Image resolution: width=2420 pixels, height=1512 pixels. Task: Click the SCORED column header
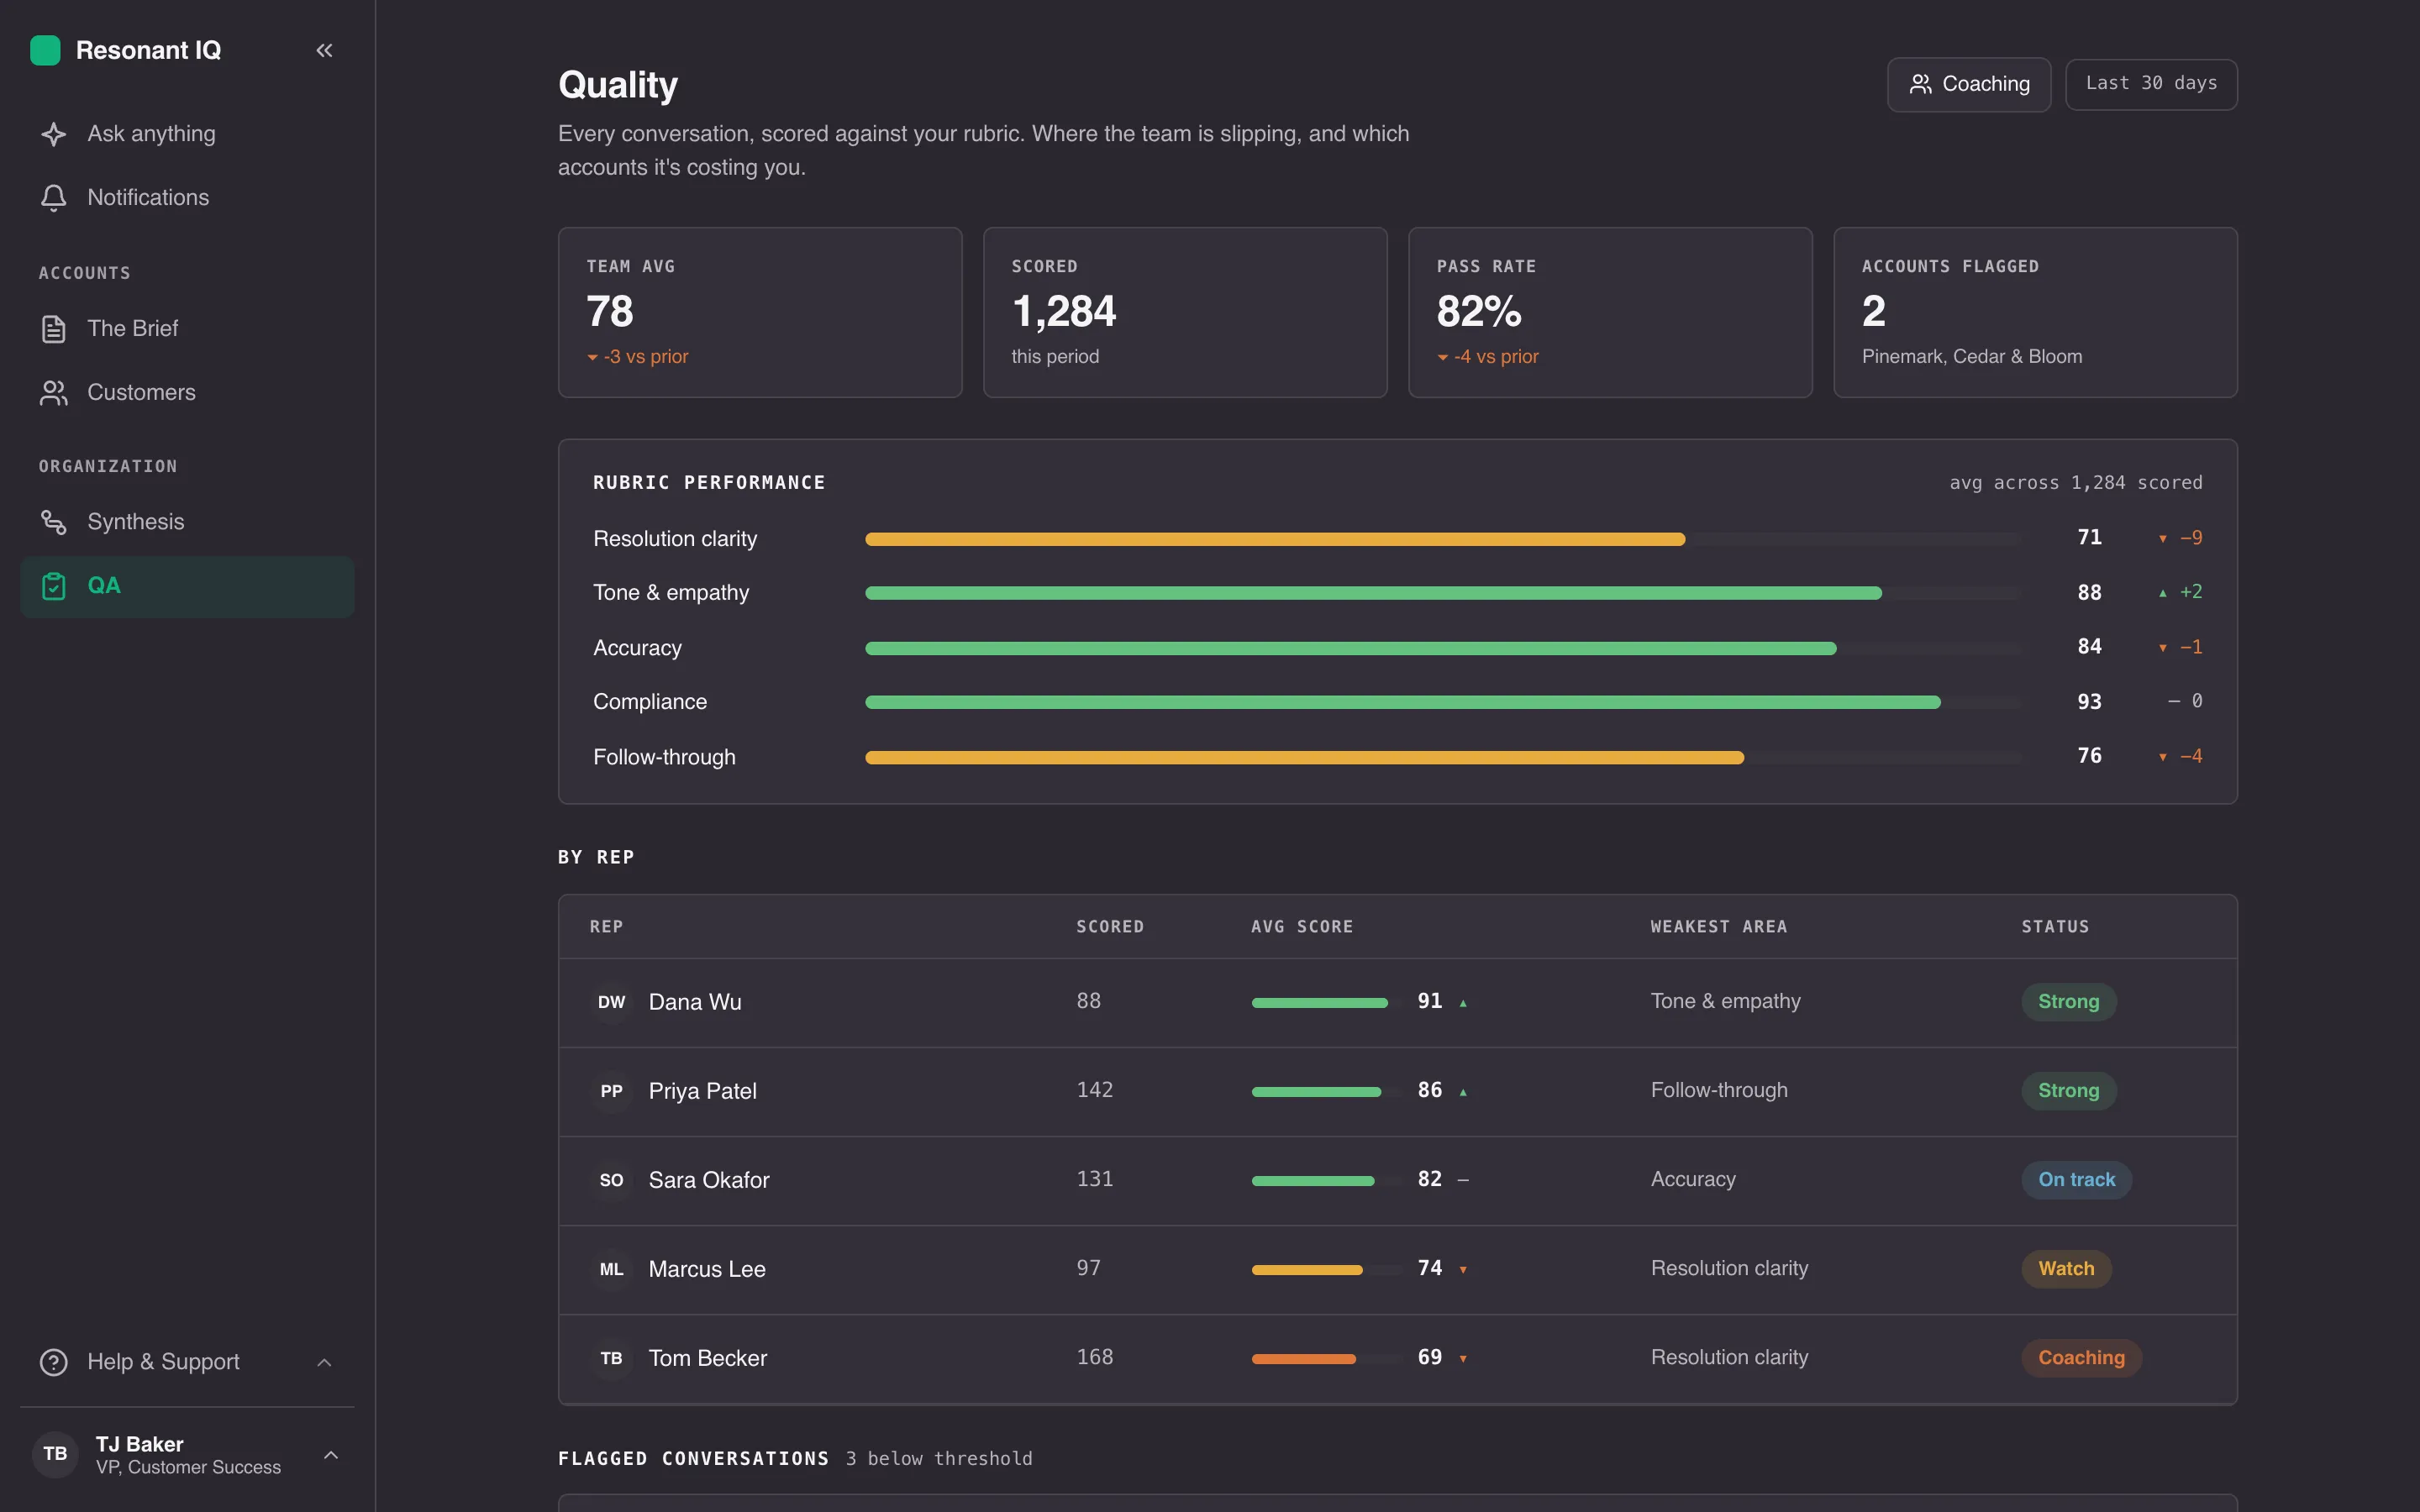click(x=1110, y=927)
